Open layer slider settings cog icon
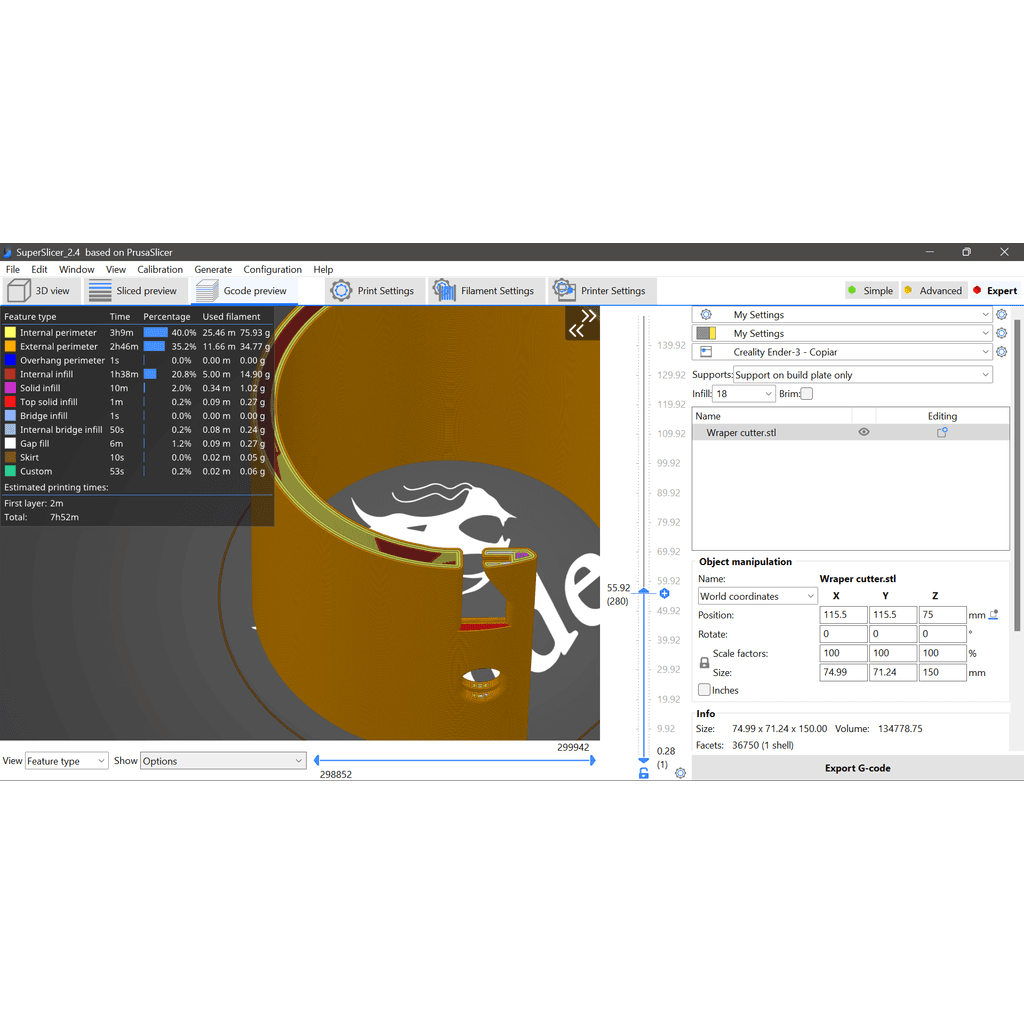The height and width of the screenshot is (1024, 1024). [x=680, y=773]
